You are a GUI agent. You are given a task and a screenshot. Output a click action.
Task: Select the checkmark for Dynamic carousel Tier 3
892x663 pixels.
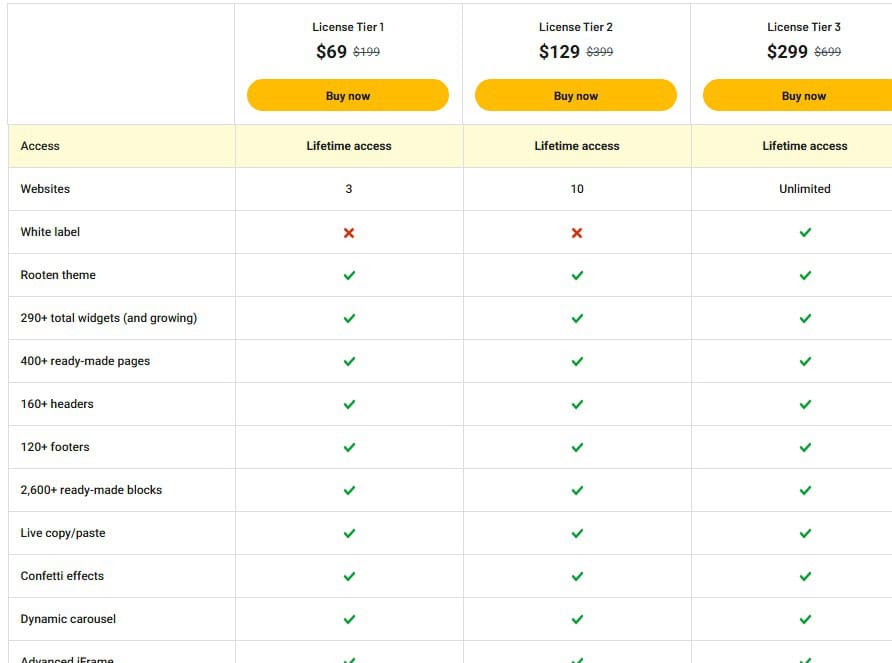coord(804,619)
